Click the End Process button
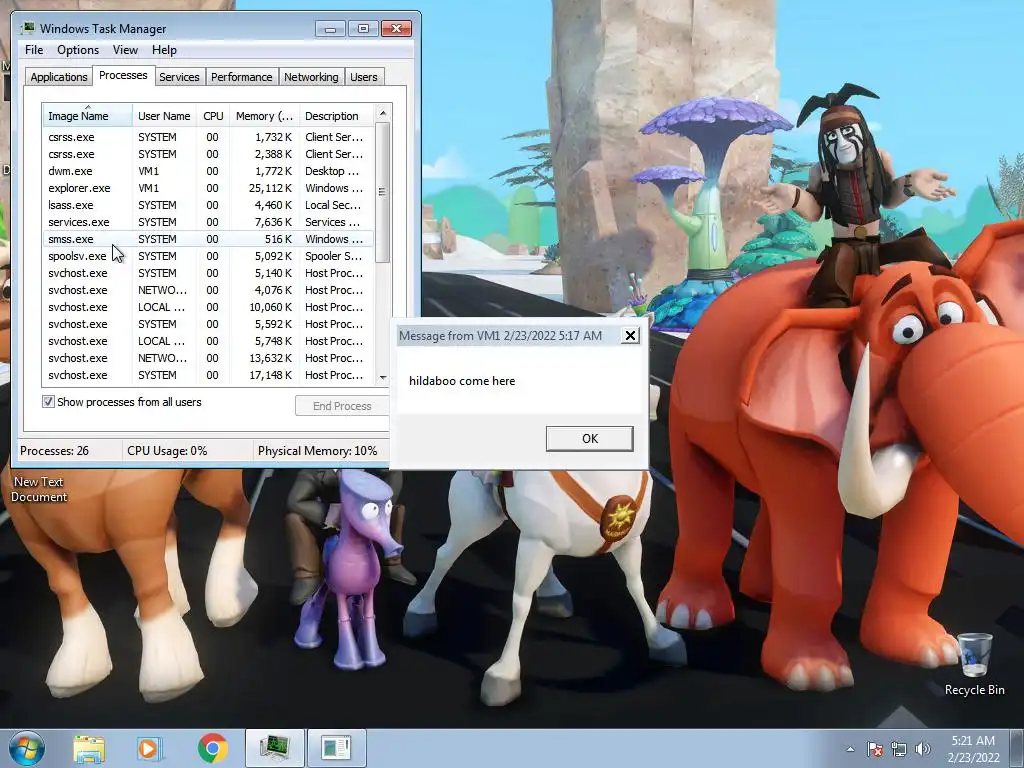 tap(342, 406)
